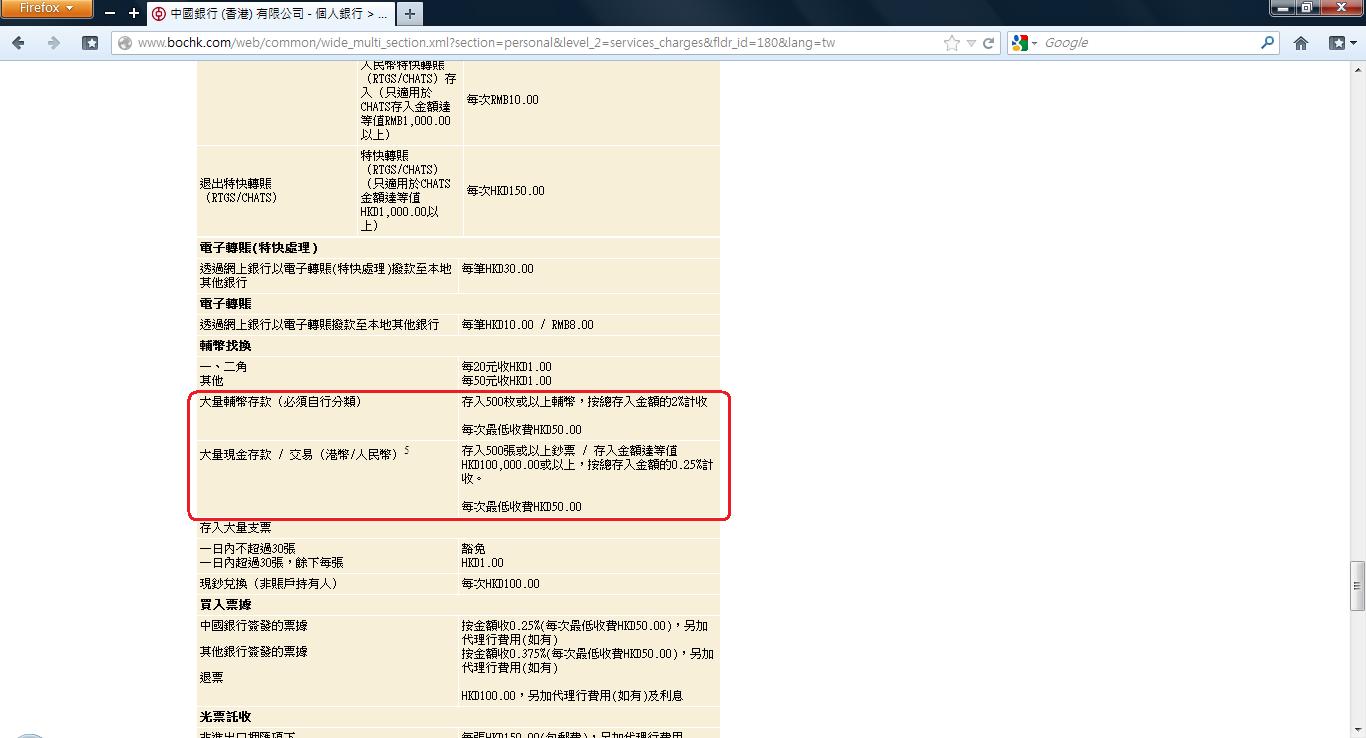Click the 其他銀行簽發的票據 label
Image resolution: width=1366 pixels, height=738 pixels.
(253, 652)
